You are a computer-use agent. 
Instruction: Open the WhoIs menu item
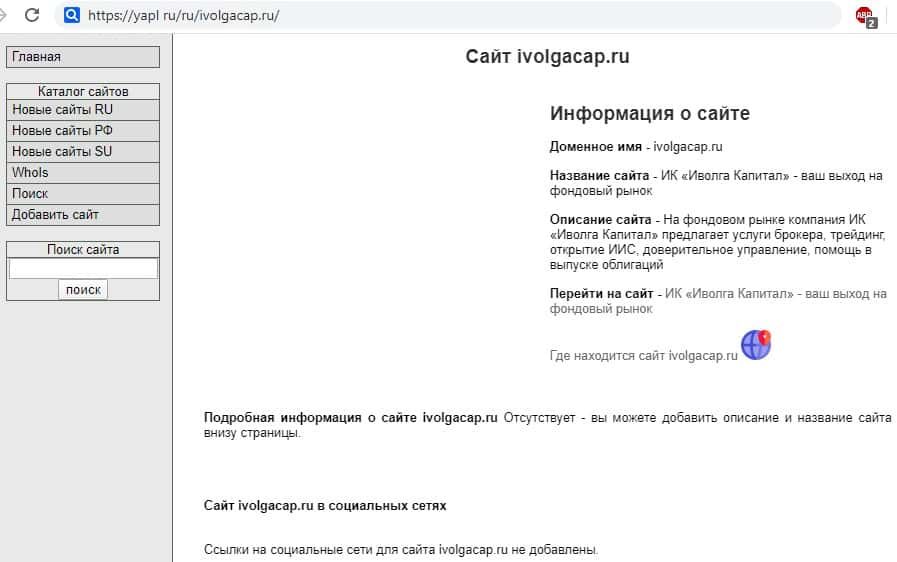(x=83, y=173)
